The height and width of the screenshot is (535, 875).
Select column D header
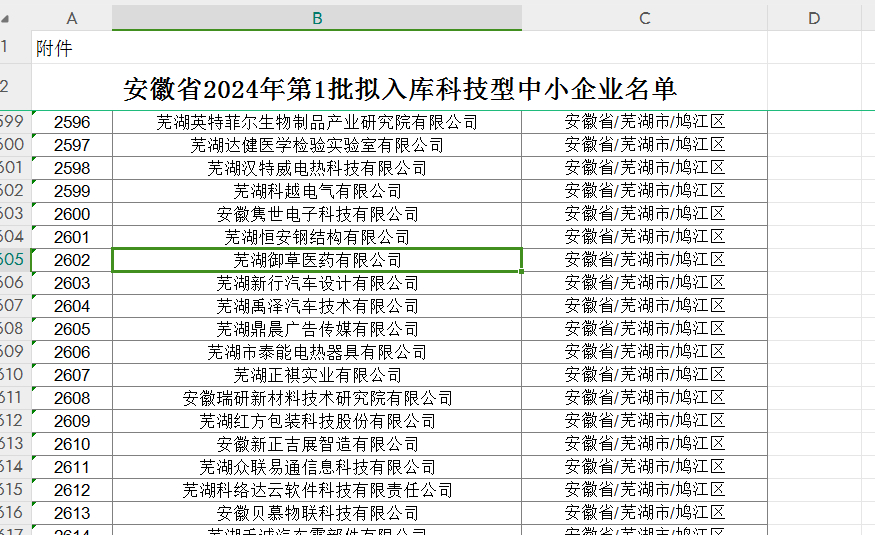813,18
